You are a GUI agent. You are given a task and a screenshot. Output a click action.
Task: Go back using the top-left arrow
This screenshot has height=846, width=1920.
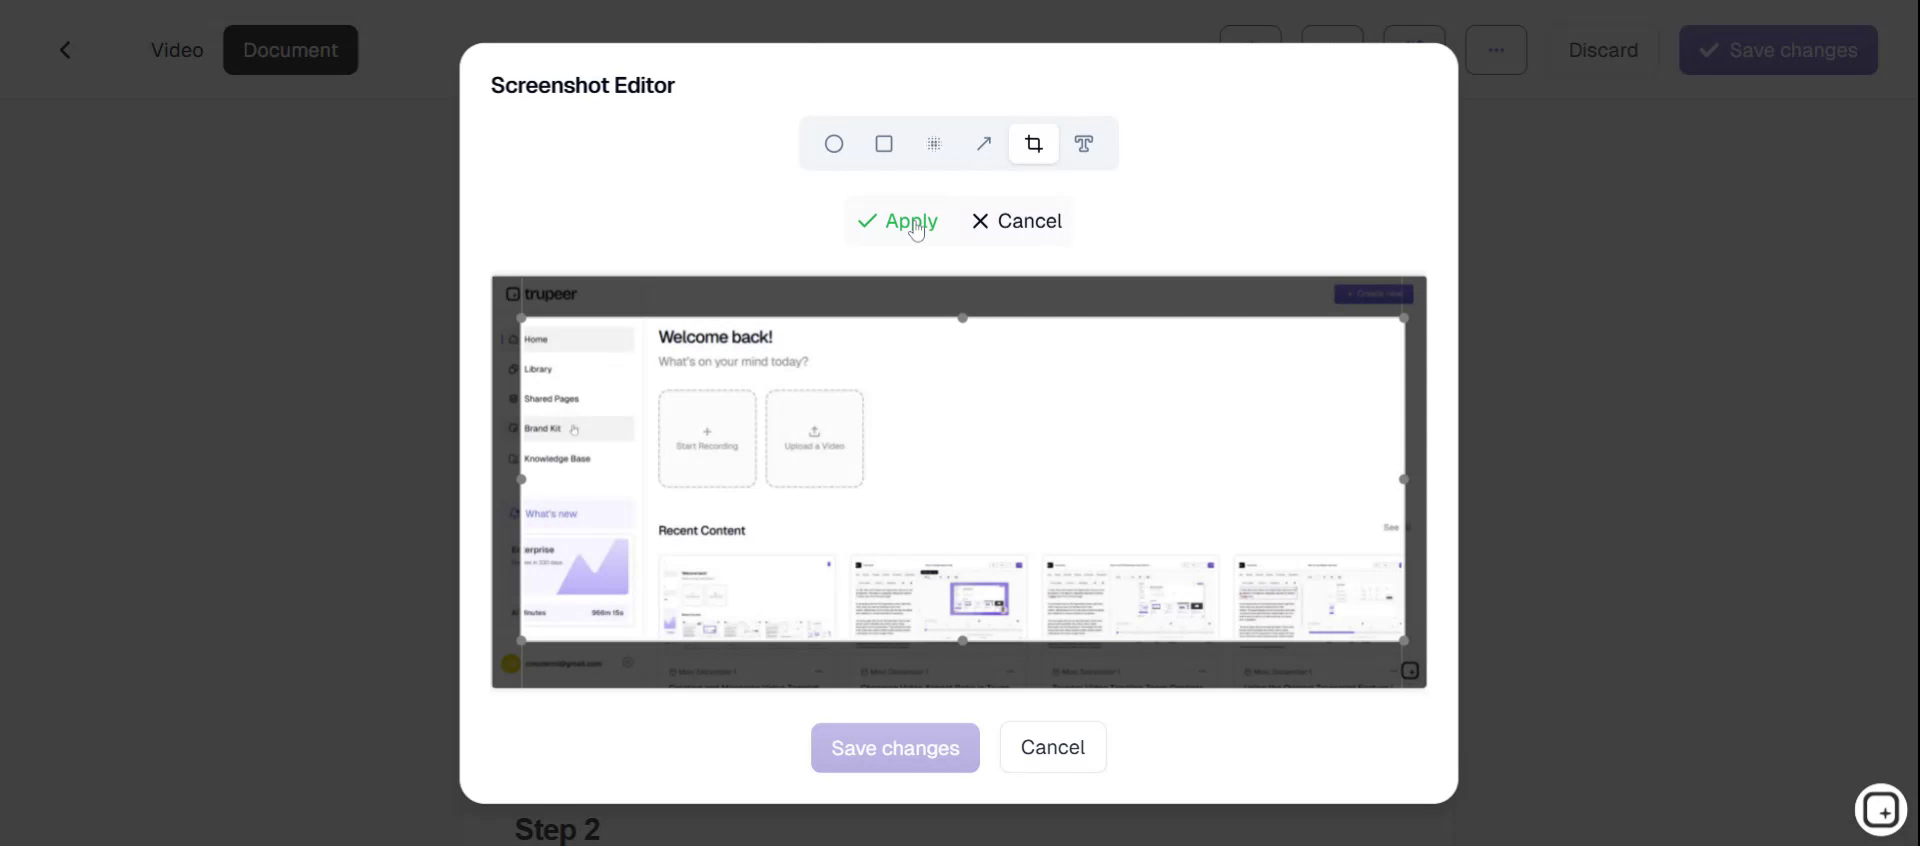click(65, 50)
